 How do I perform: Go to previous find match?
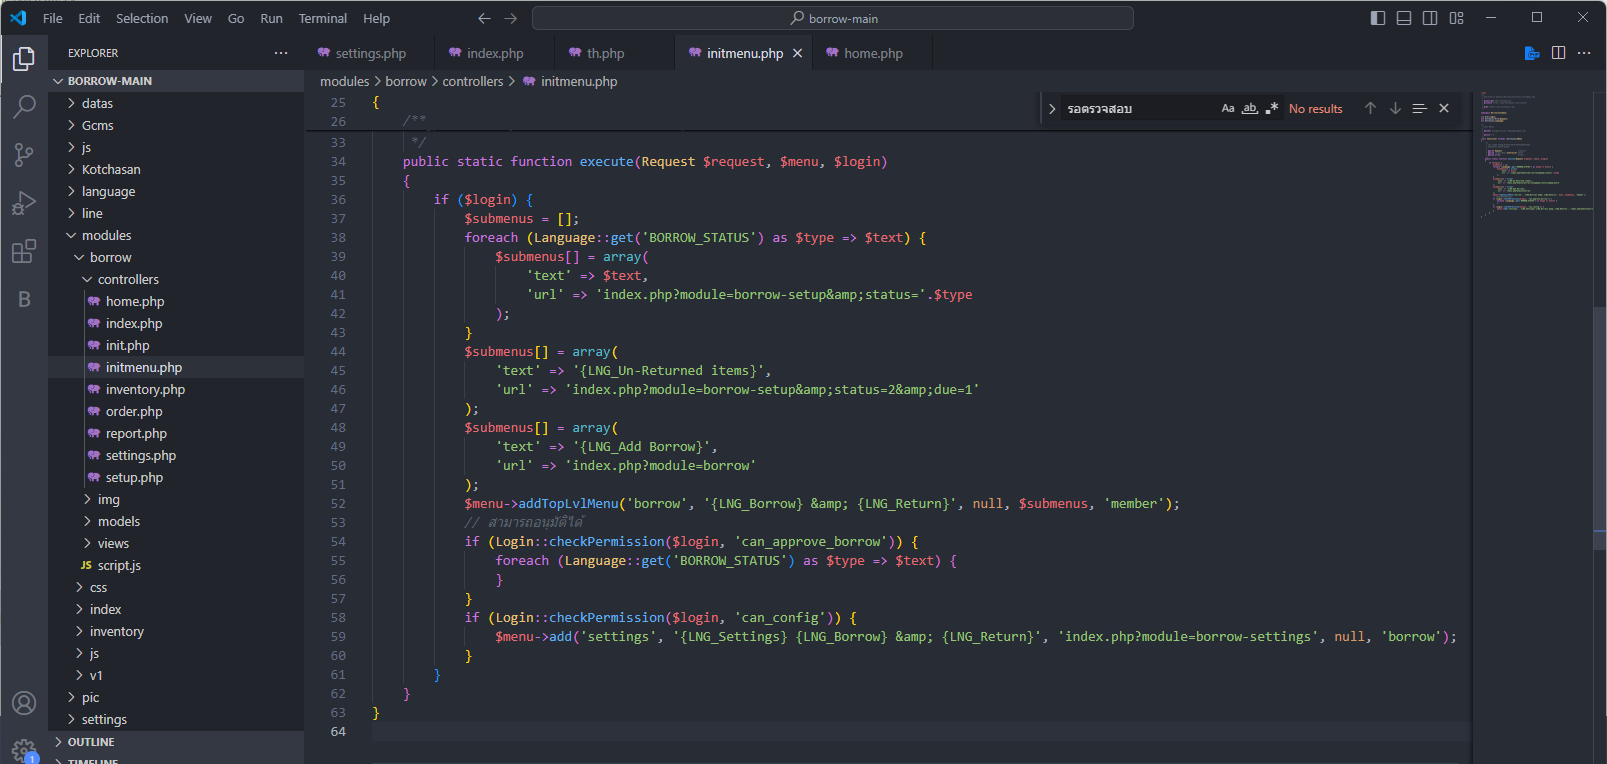[x=1370, y=108]
